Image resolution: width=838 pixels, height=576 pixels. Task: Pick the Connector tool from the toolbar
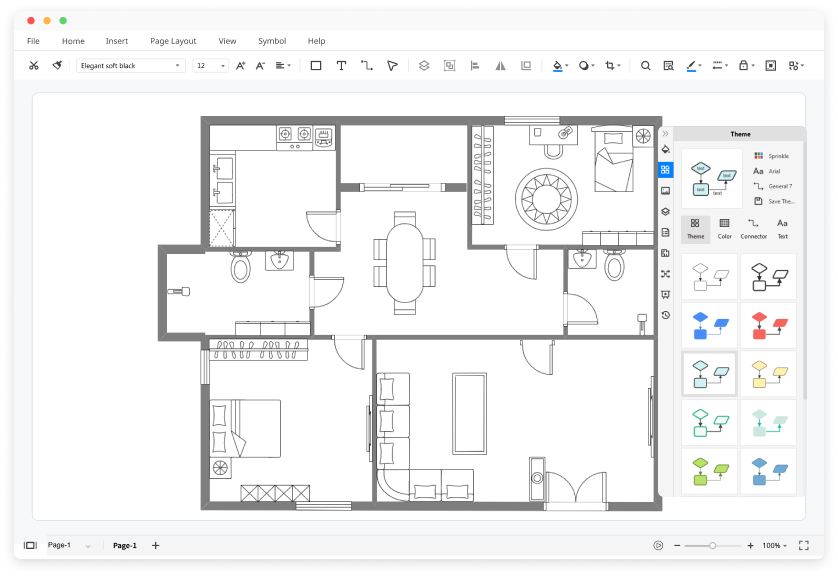point(368,65)
